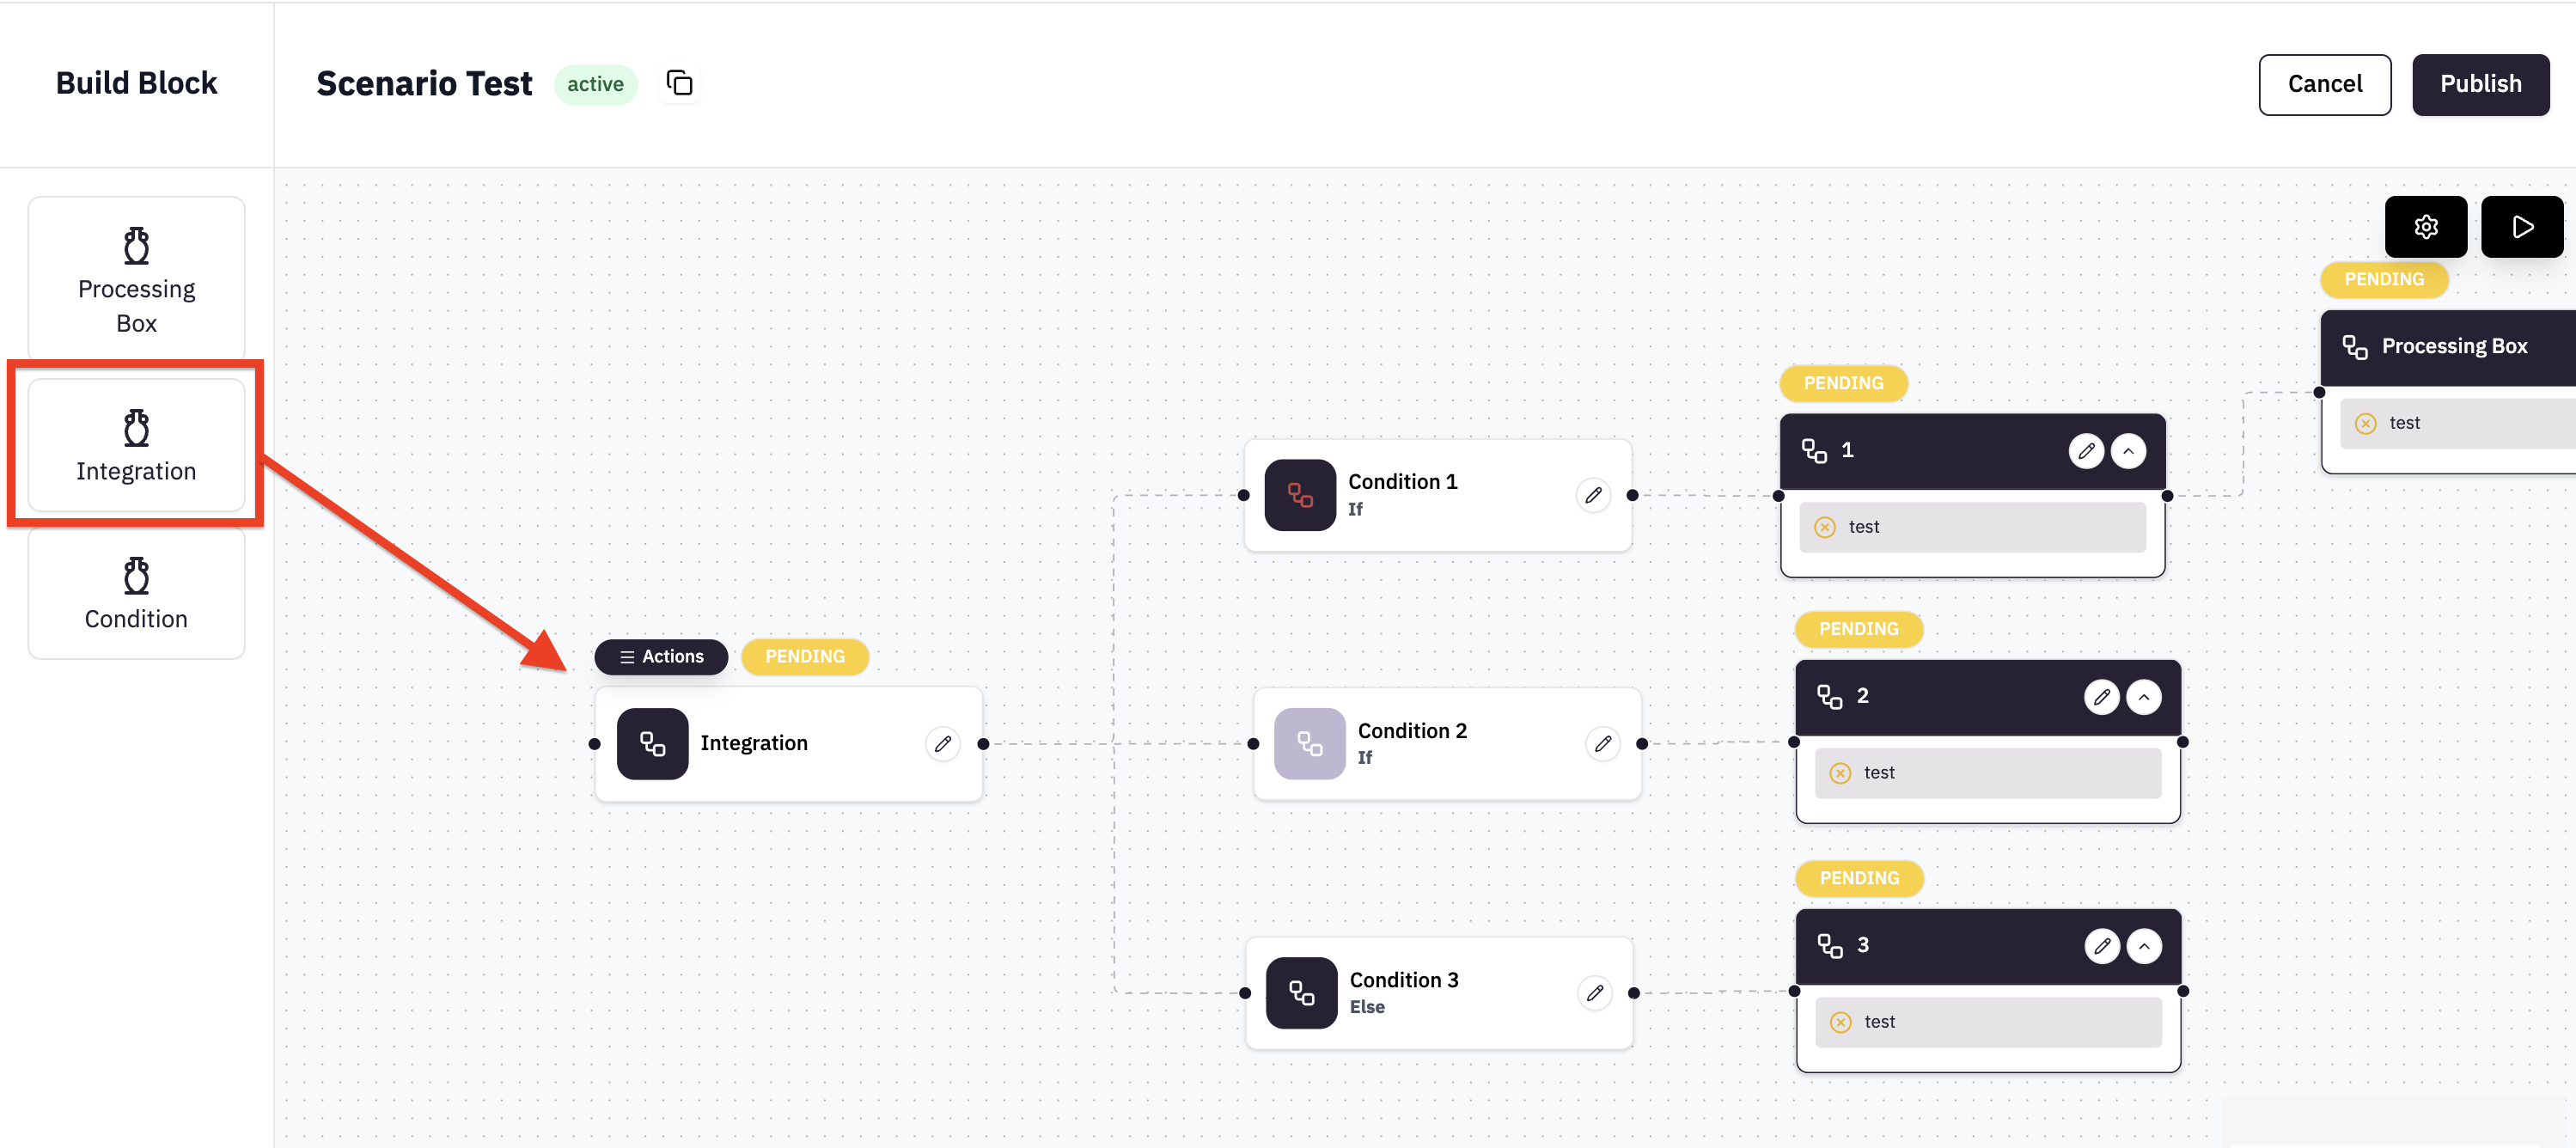Viewport: 2576px width, 1148px height.
Task: Open the canvas settings gear button
Action: coord(2425,227)
